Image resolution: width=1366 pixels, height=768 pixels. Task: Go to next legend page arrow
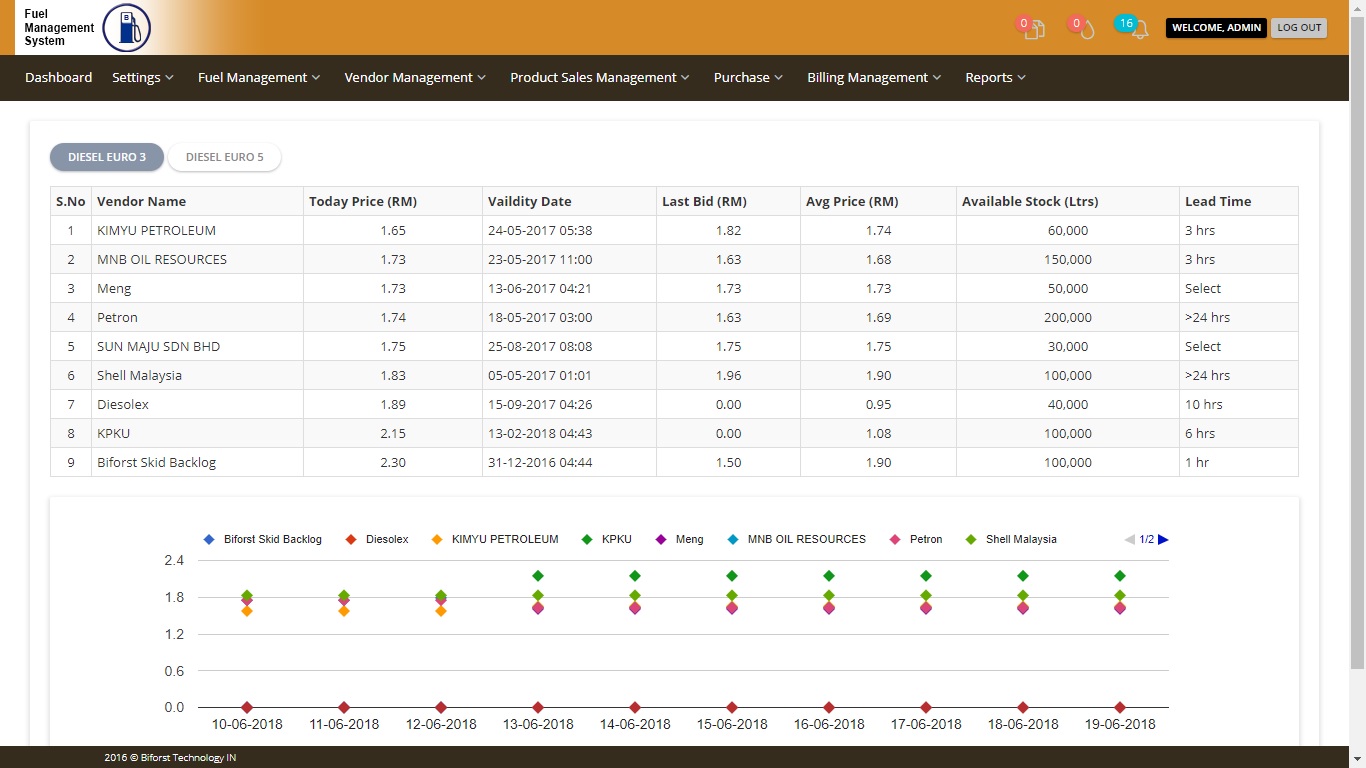(x=1163, y=540)
